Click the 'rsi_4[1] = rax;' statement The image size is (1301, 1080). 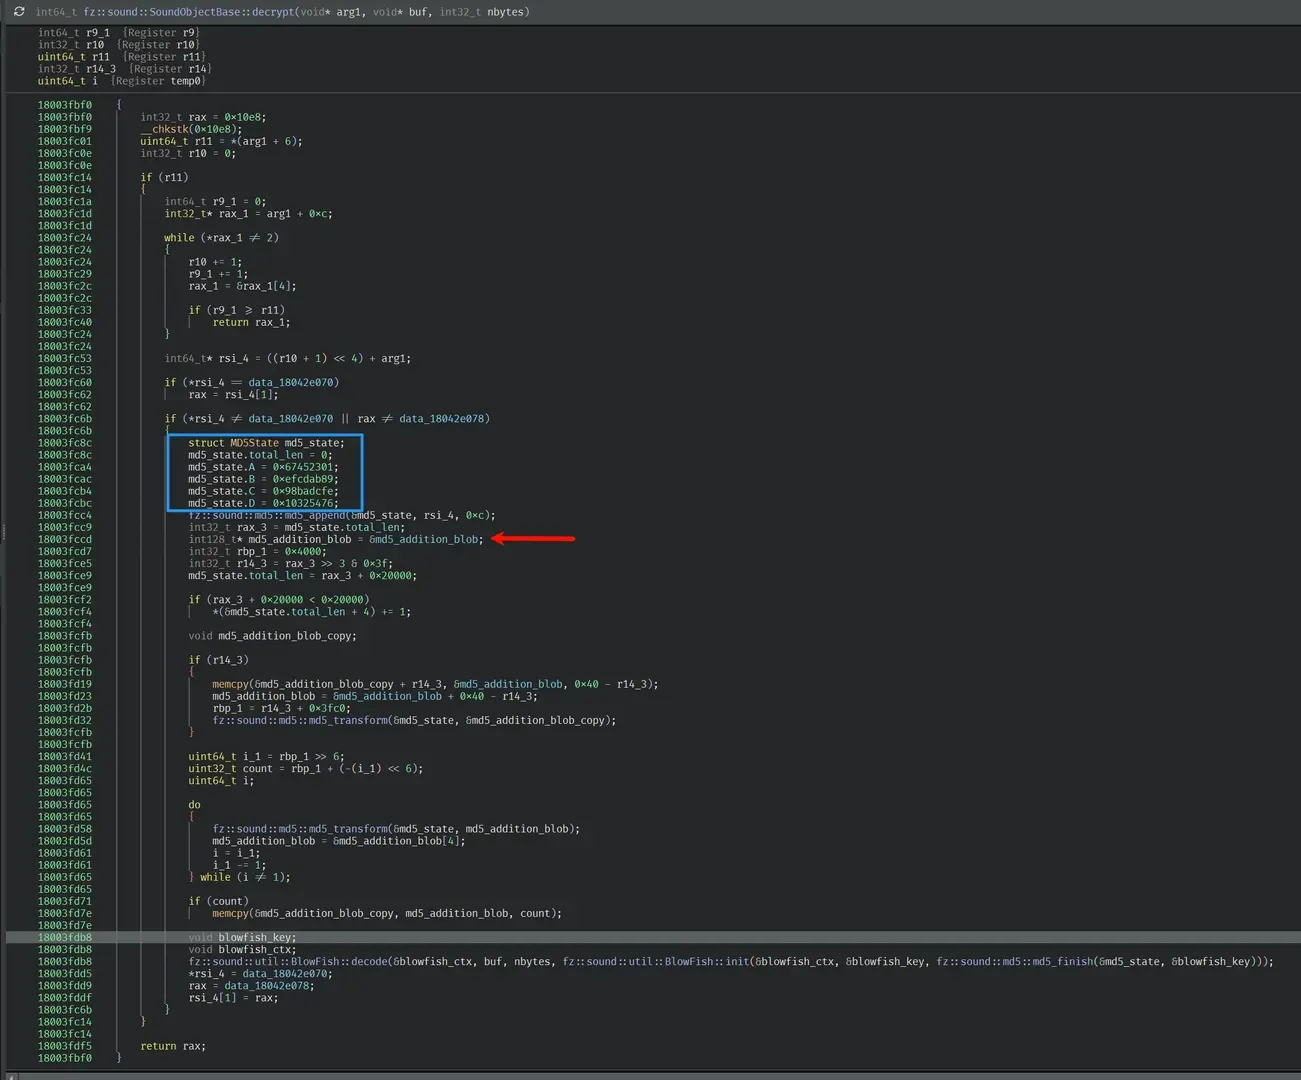pos(233,998)
